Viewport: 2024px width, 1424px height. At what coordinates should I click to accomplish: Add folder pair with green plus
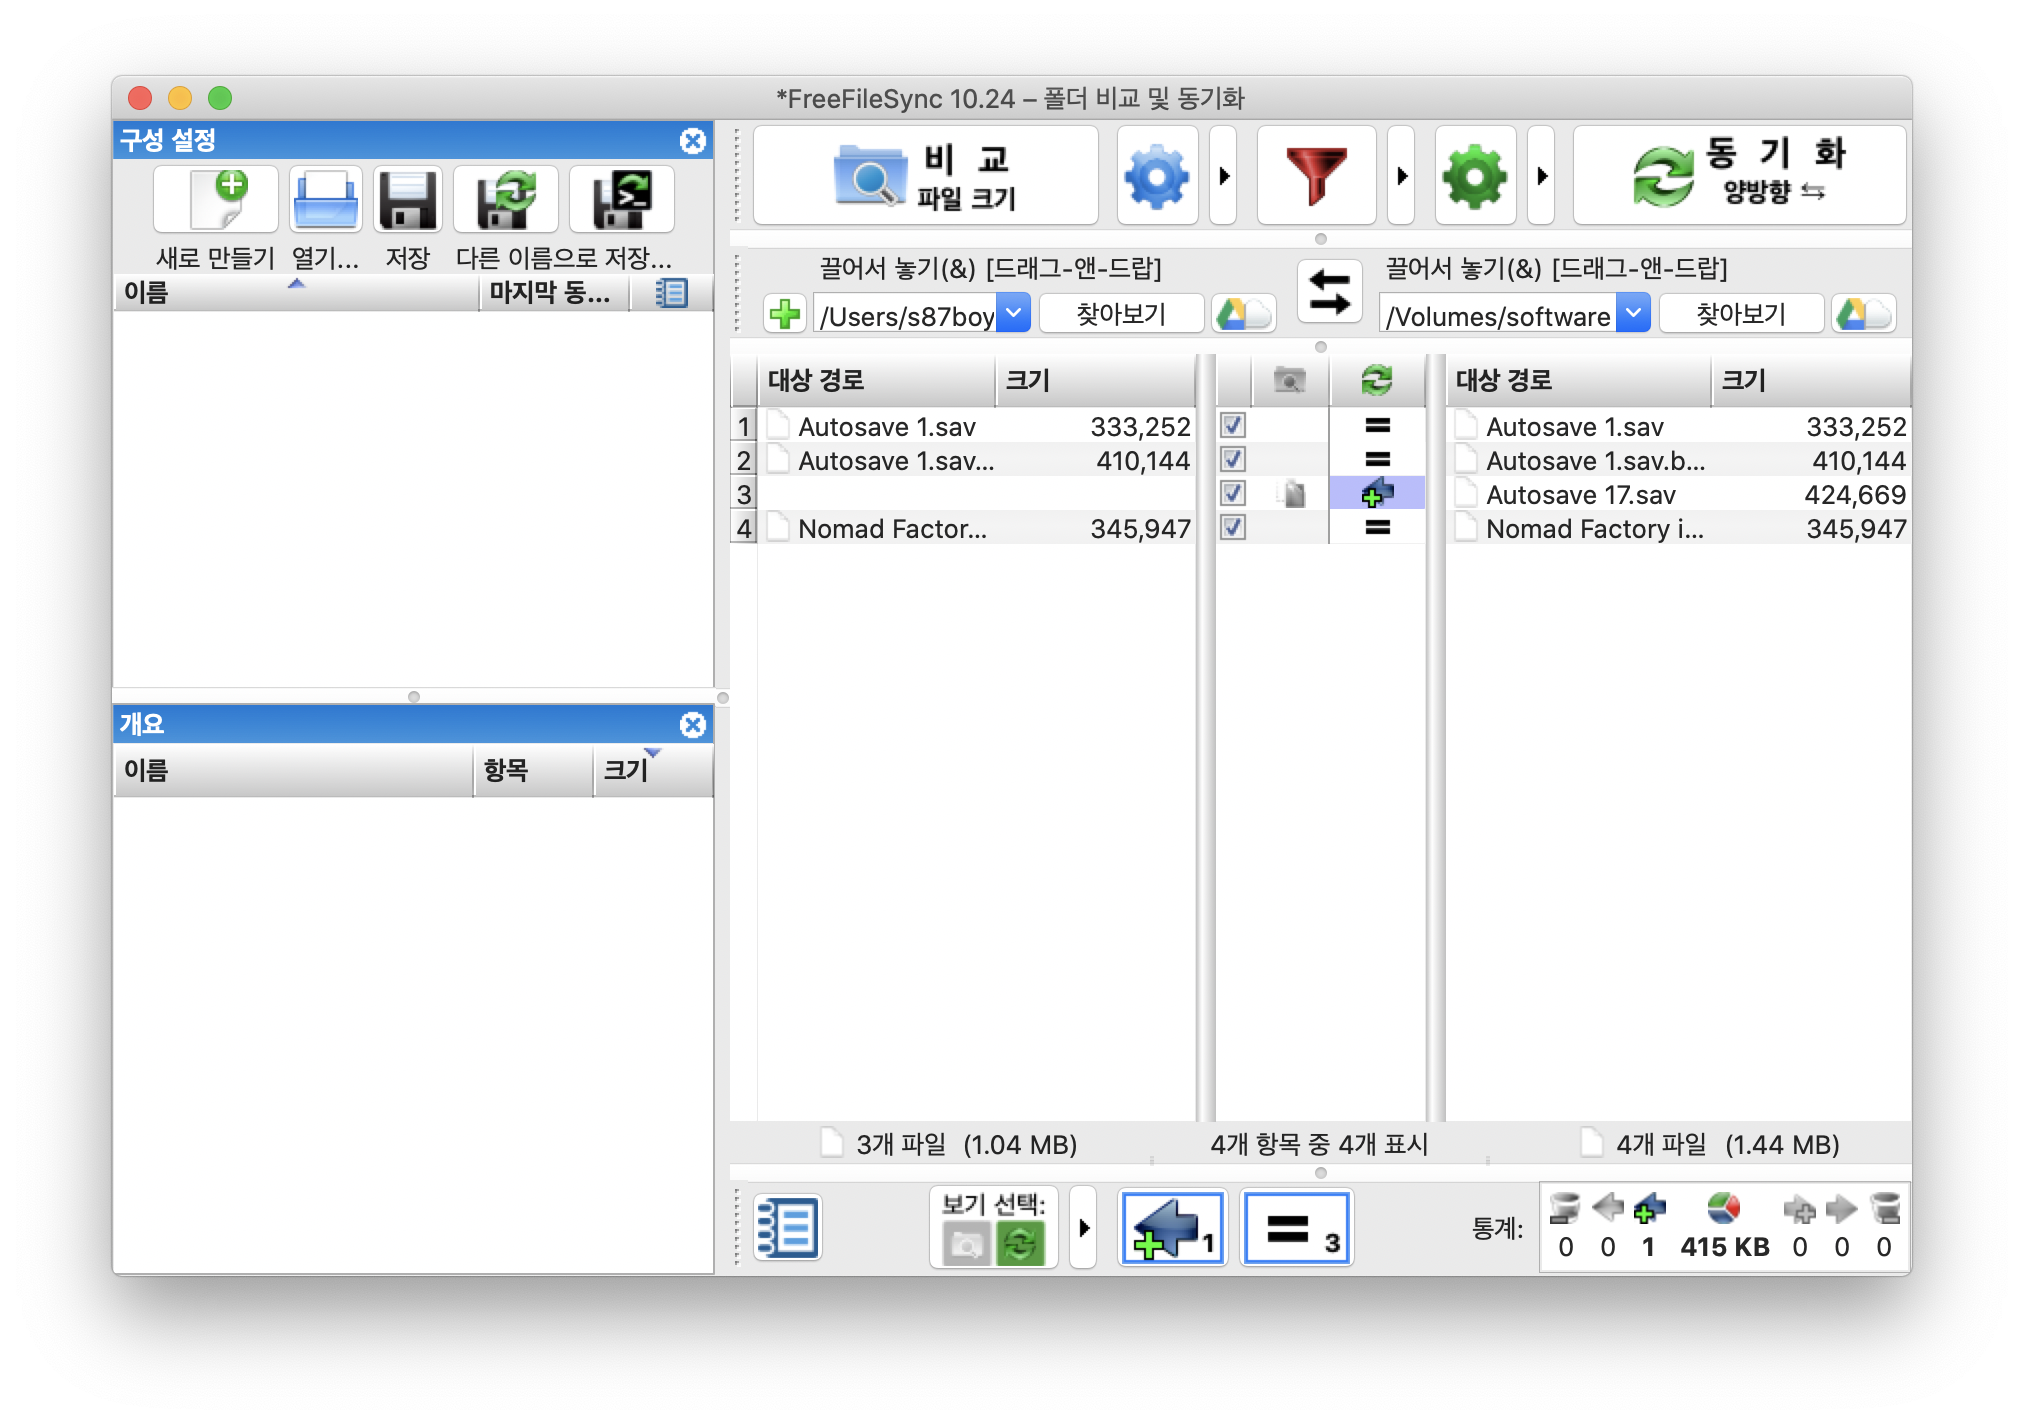pyautogui.click(x=785, y=314)
